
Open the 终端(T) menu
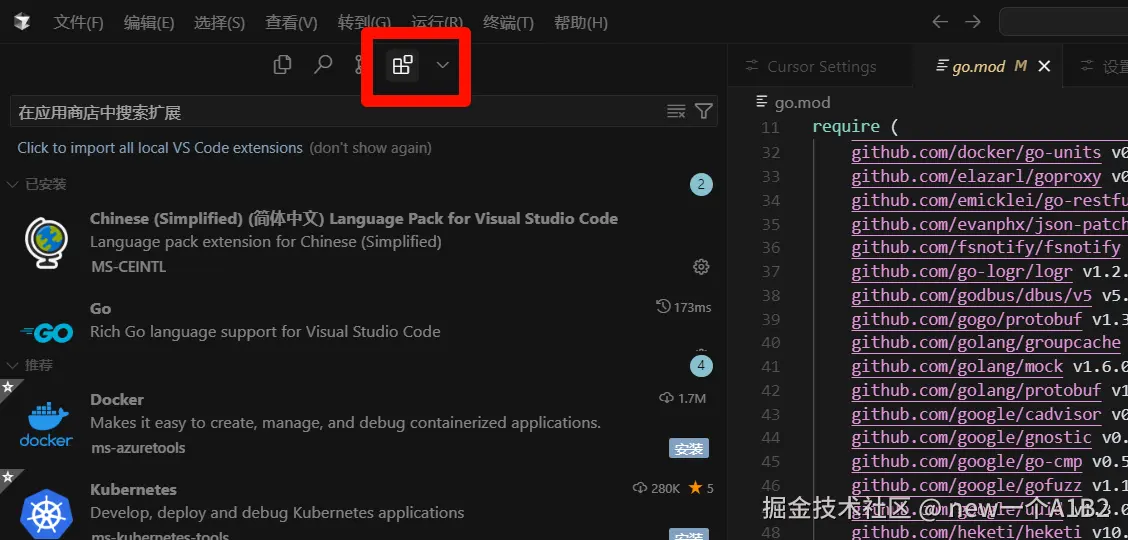[x=508, y=23]
